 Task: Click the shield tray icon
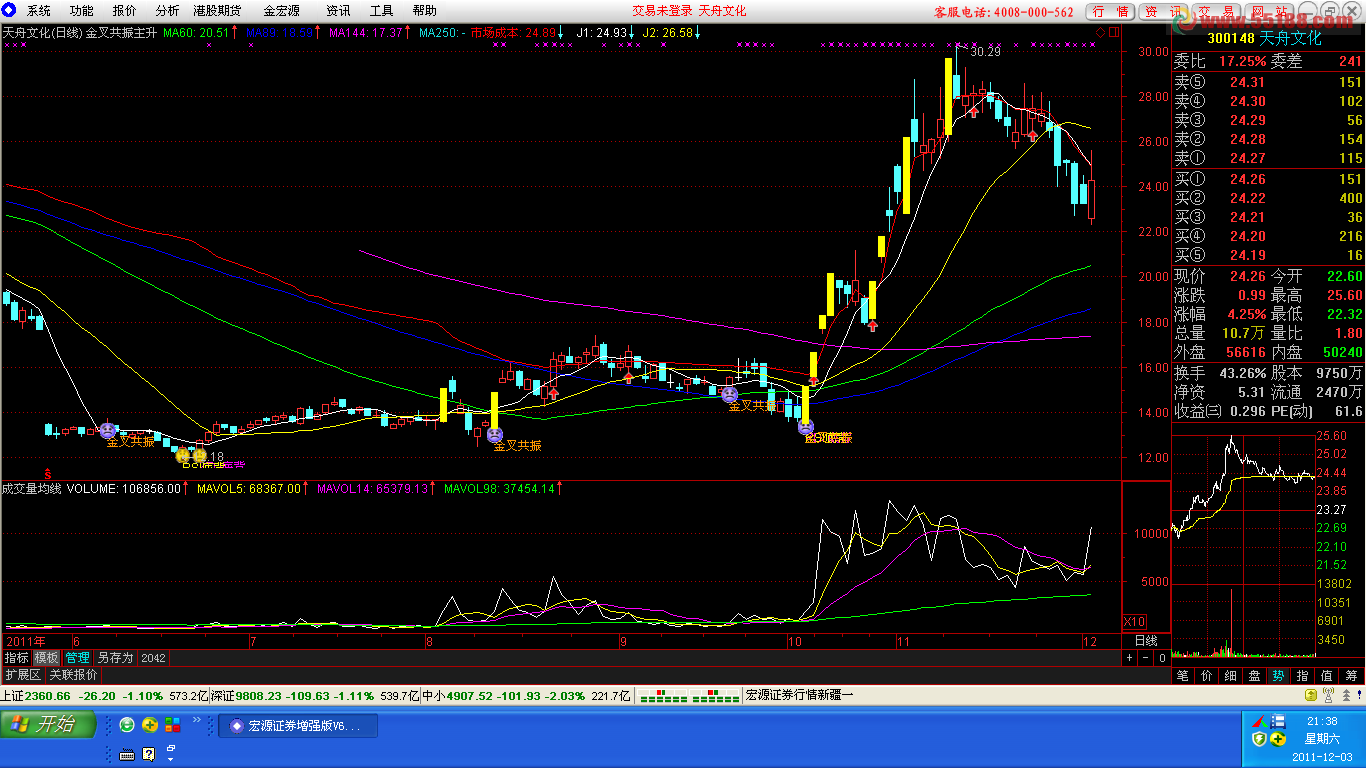pyautogui.click(x=1260, y=739)
